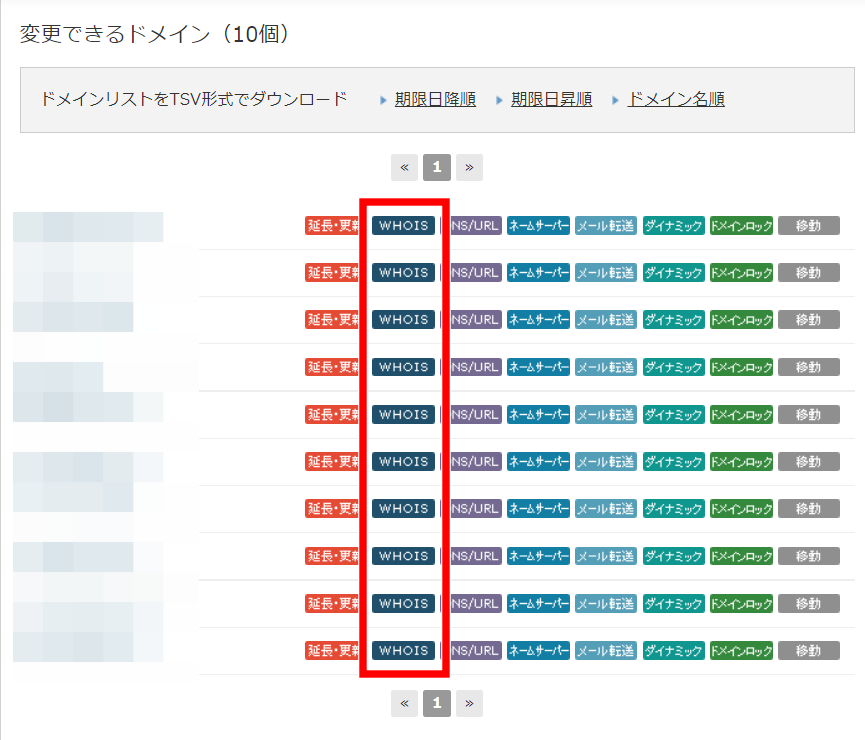Open 延長・更新 for the first domain row
Image resolution: width=865 pixels, height=740 pixels.
pyautogui.click(x=332, y=226)
